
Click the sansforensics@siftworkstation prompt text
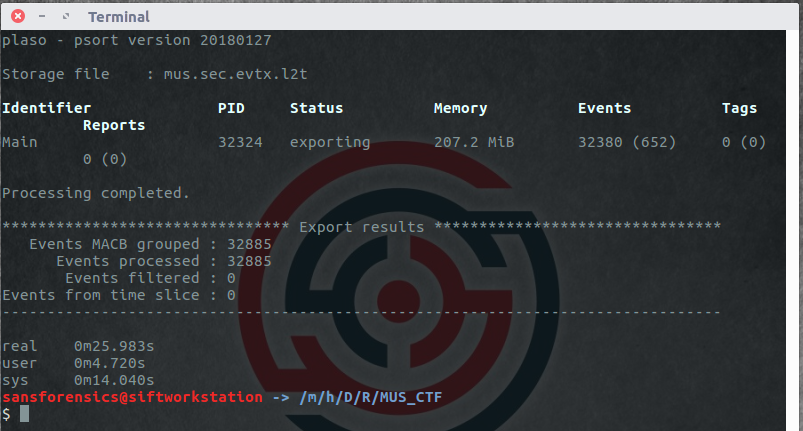[132, 397]
